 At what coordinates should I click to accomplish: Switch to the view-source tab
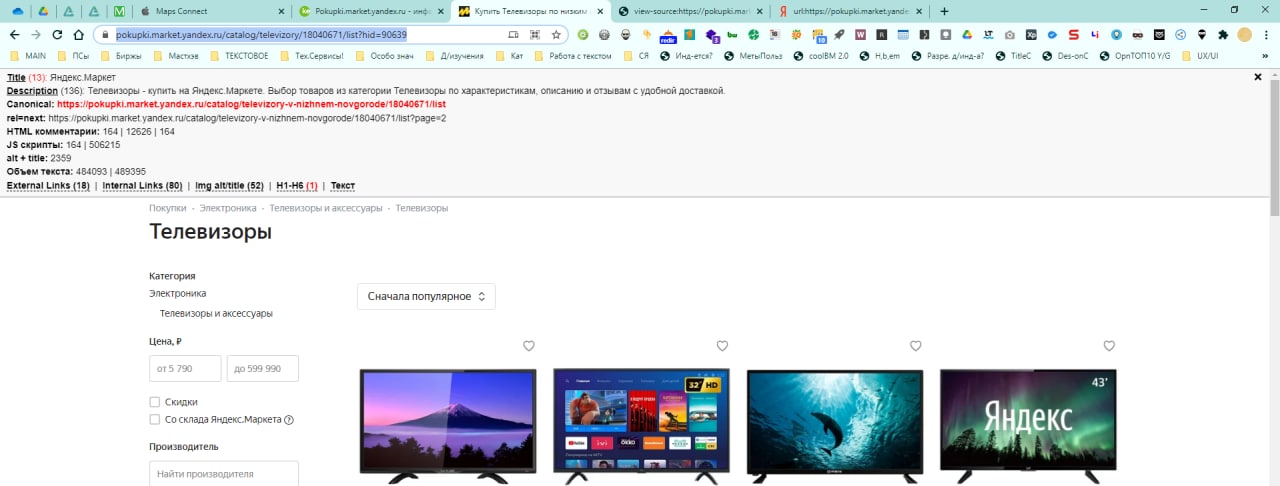click(x=688, y=11)
